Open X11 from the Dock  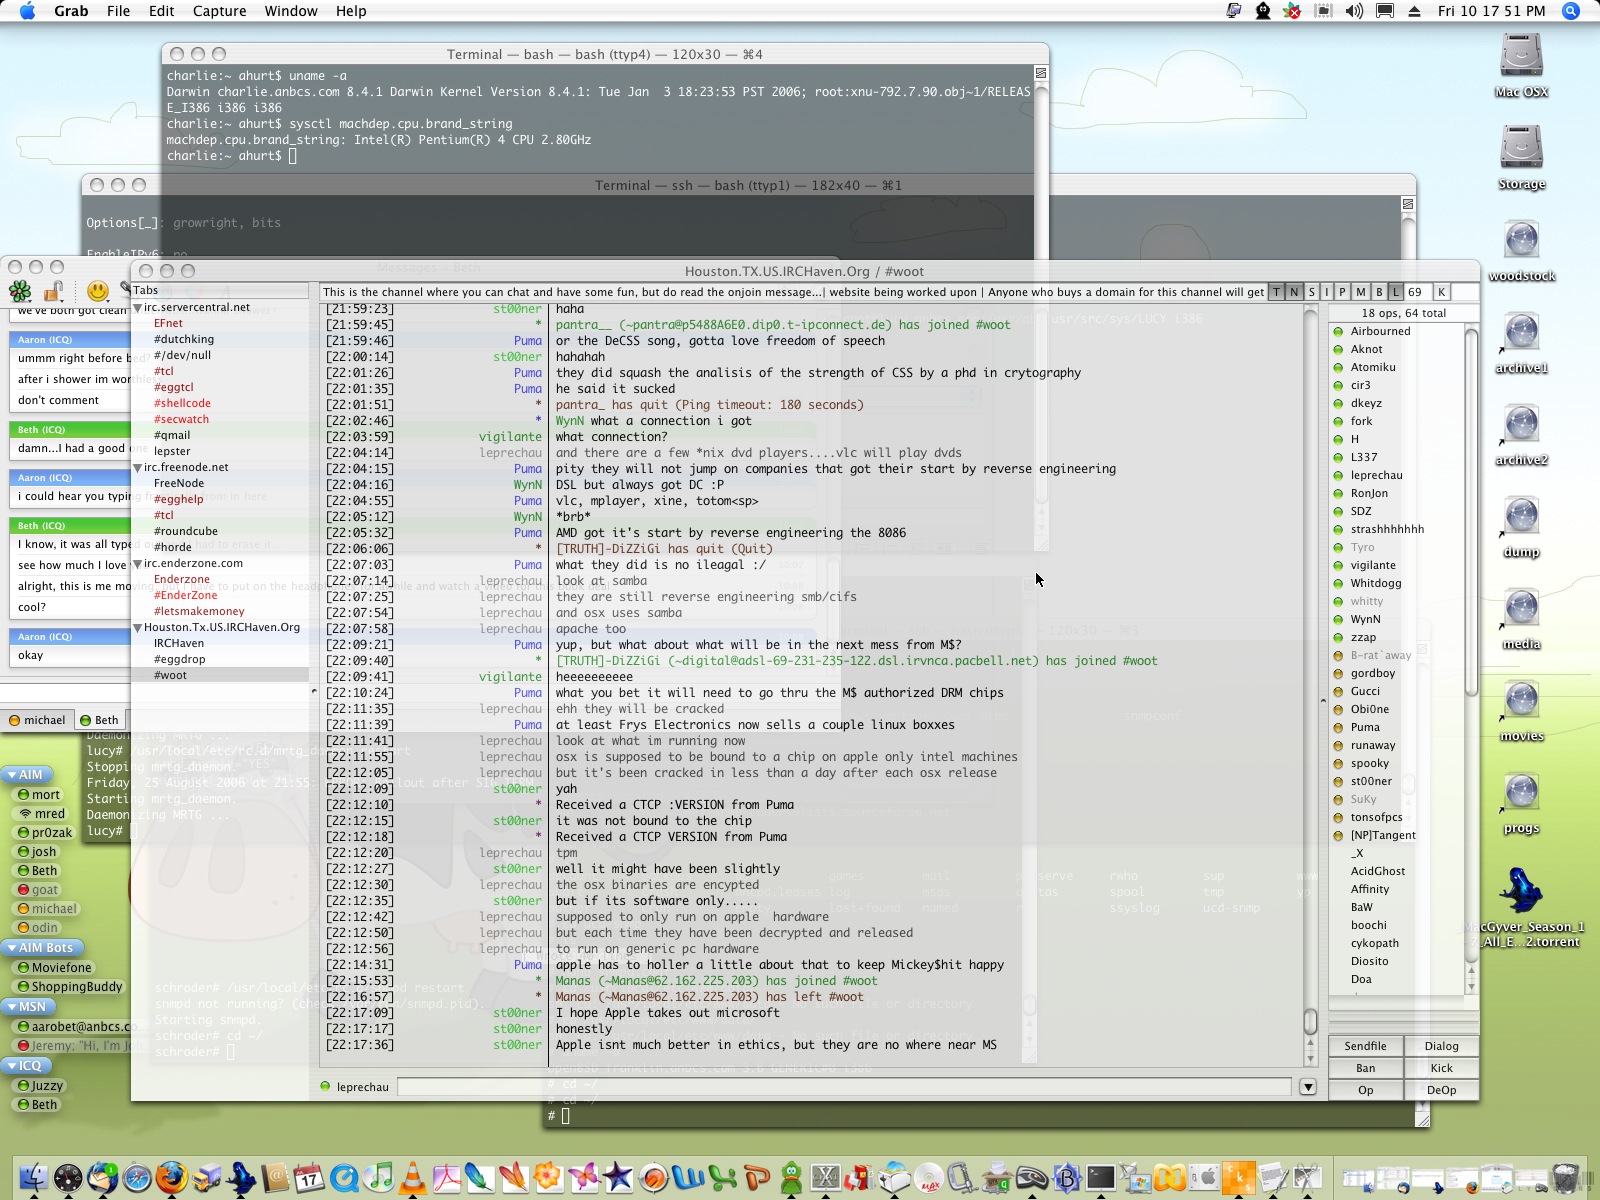point(825,1178)
